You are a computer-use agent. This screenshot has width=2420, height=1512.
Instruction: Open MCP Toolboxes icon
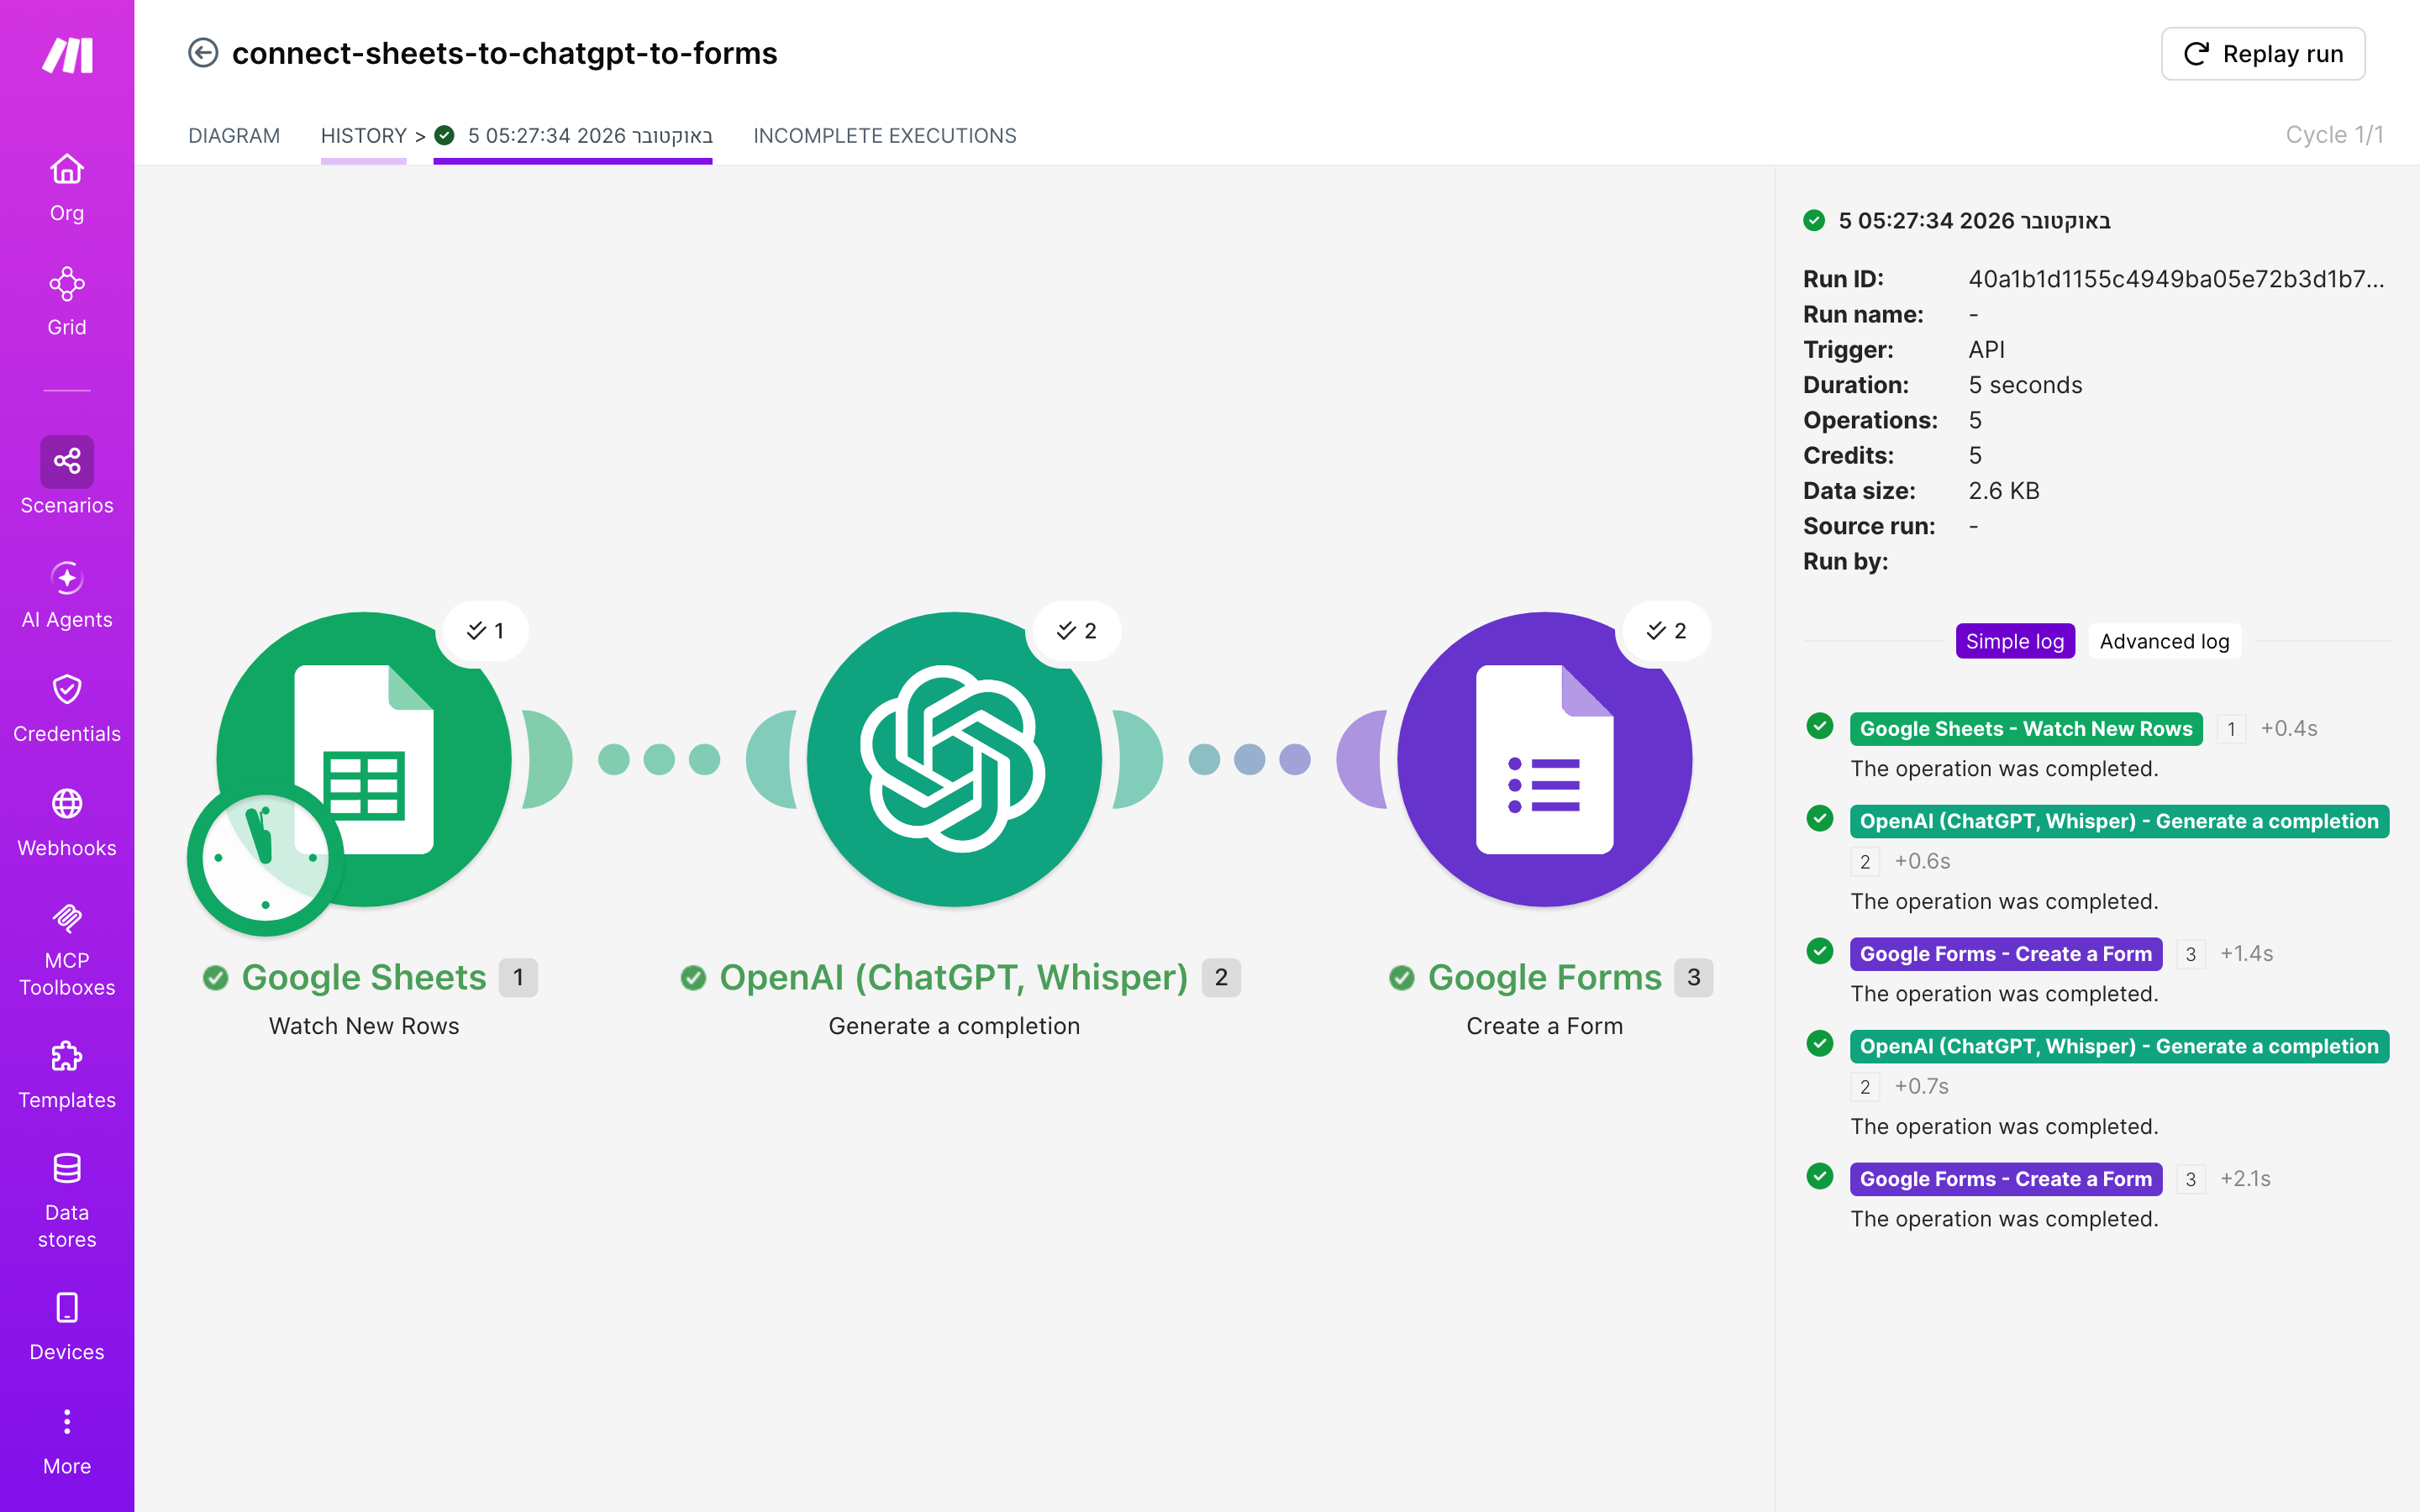[67, 918]
